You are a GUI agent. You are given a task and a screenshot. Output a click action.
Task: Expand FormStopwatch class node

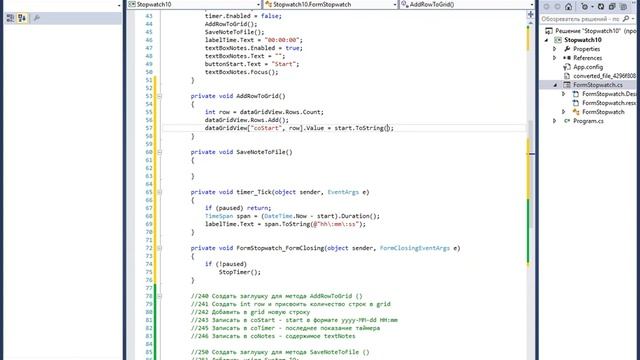564,112
